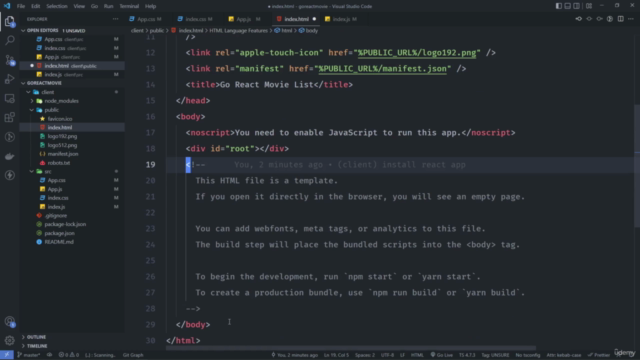Open robots.txt in the file tree
This screenshot has height=360, width=640.
coord(58,163)
